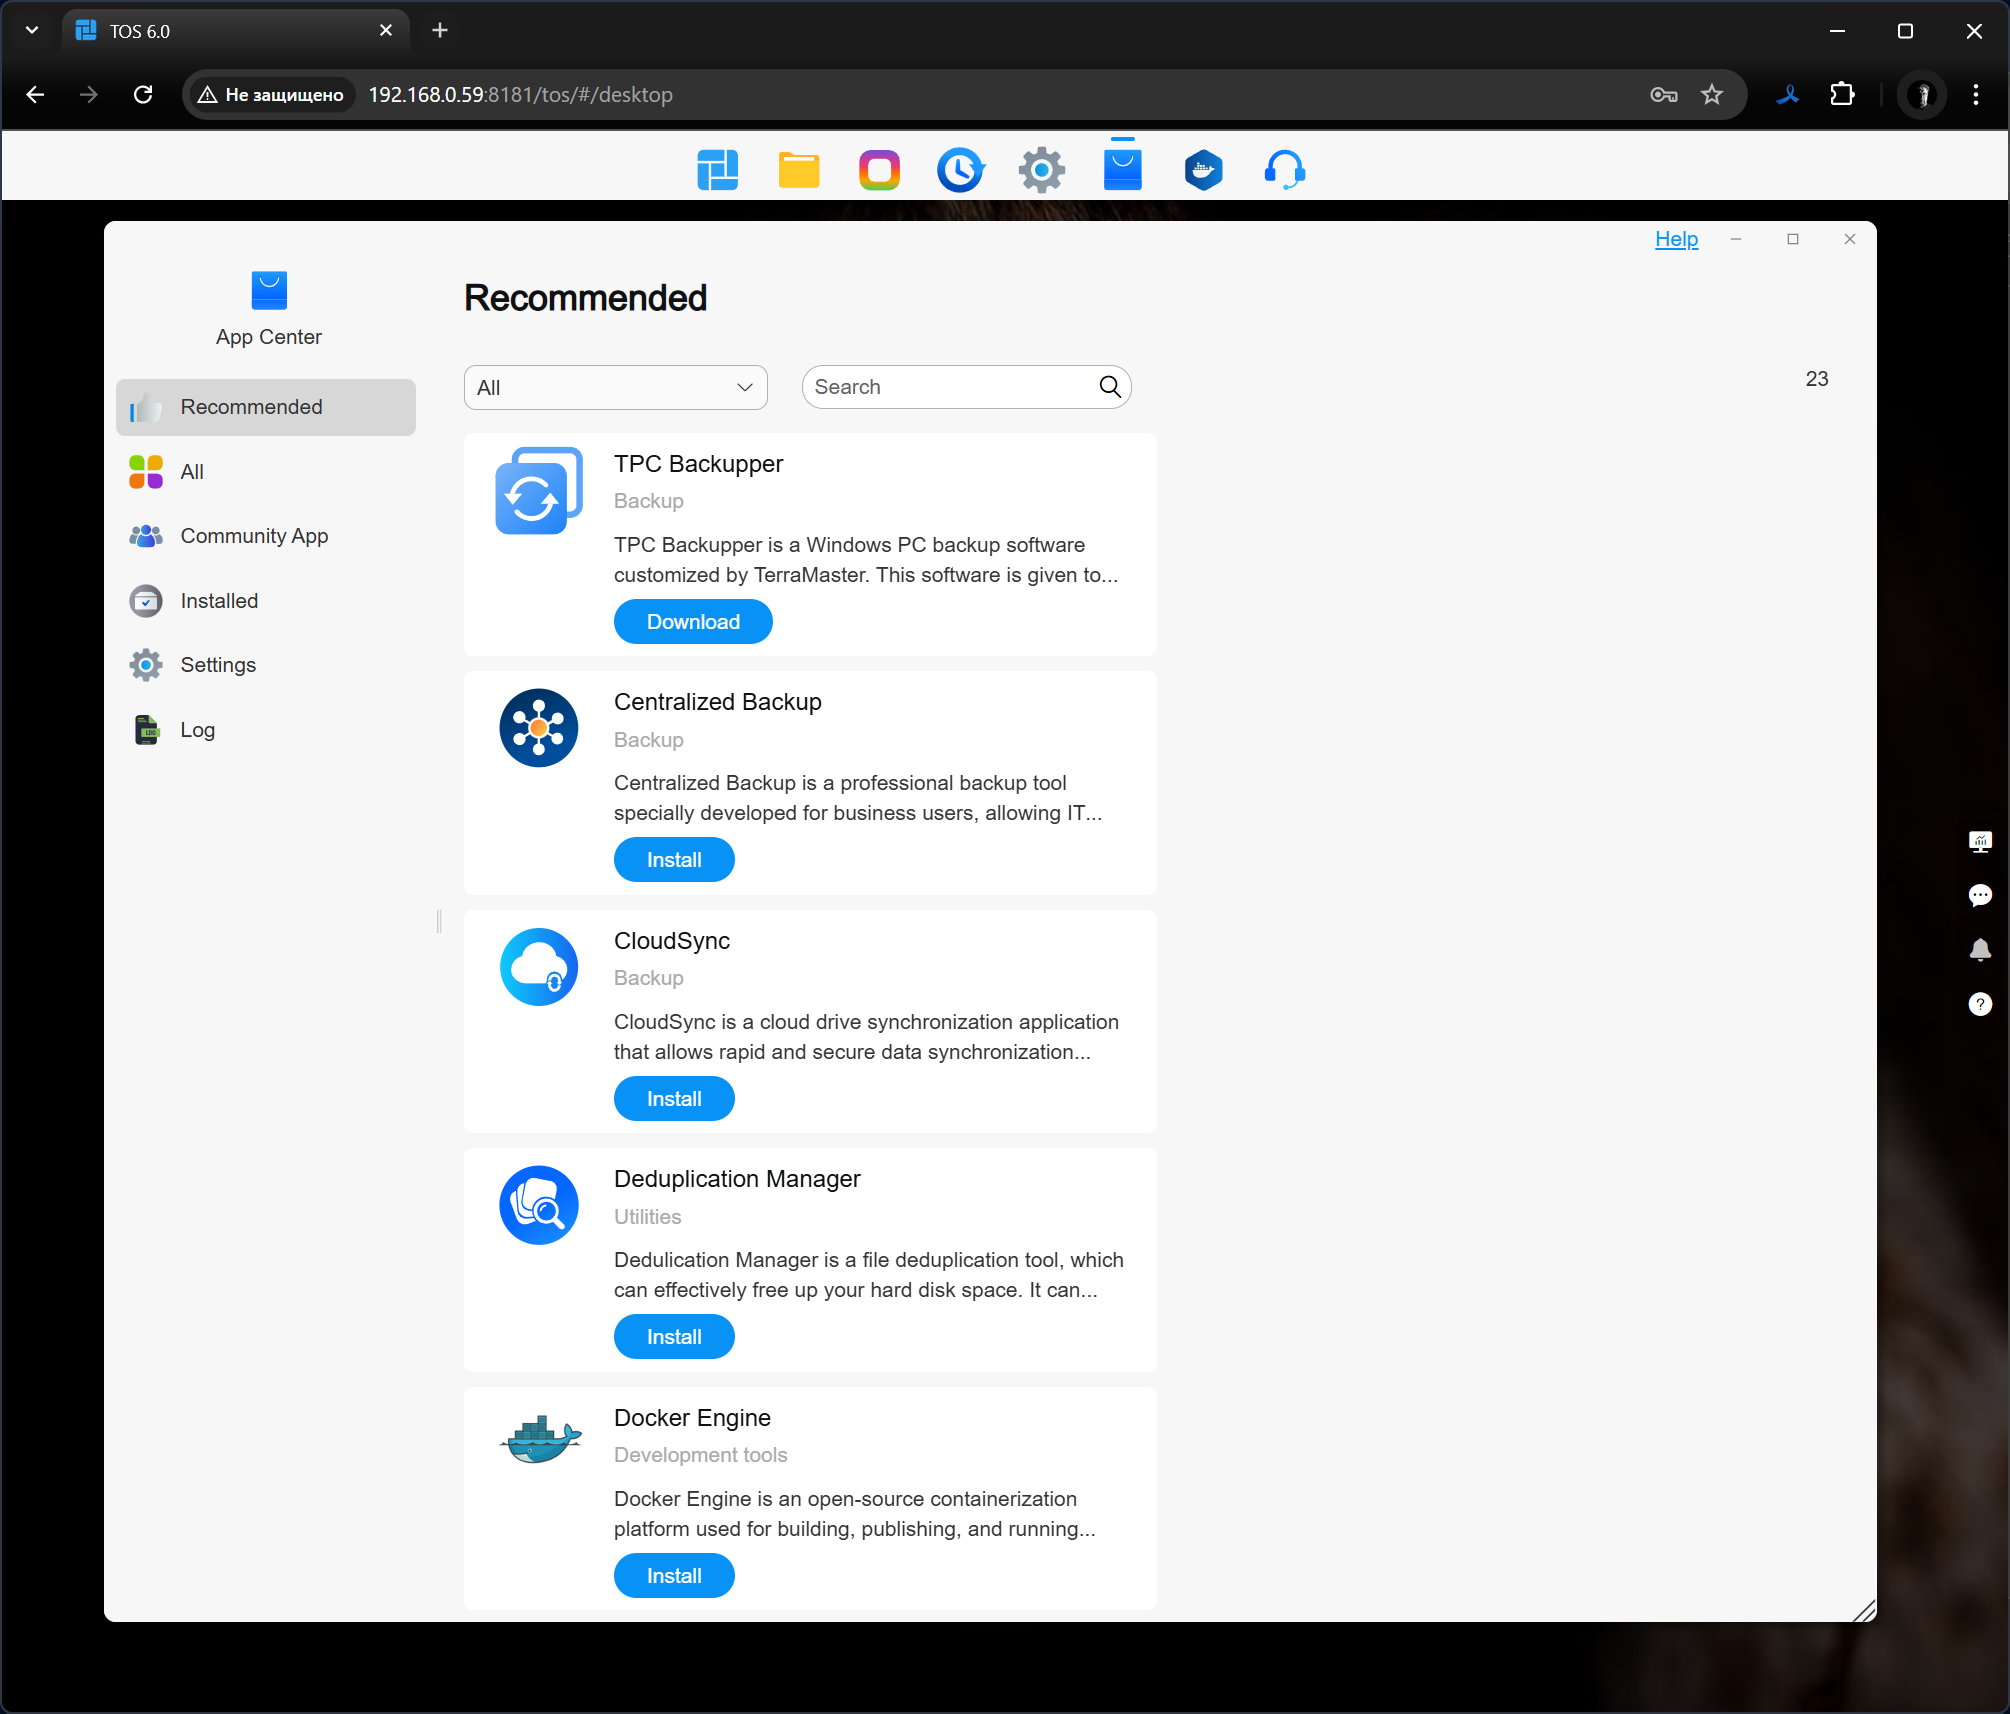Viewport: 2010px width, 1714px height.
Task: Click the blue bird extension icon in the browser toolbar
Action: 1788,94
